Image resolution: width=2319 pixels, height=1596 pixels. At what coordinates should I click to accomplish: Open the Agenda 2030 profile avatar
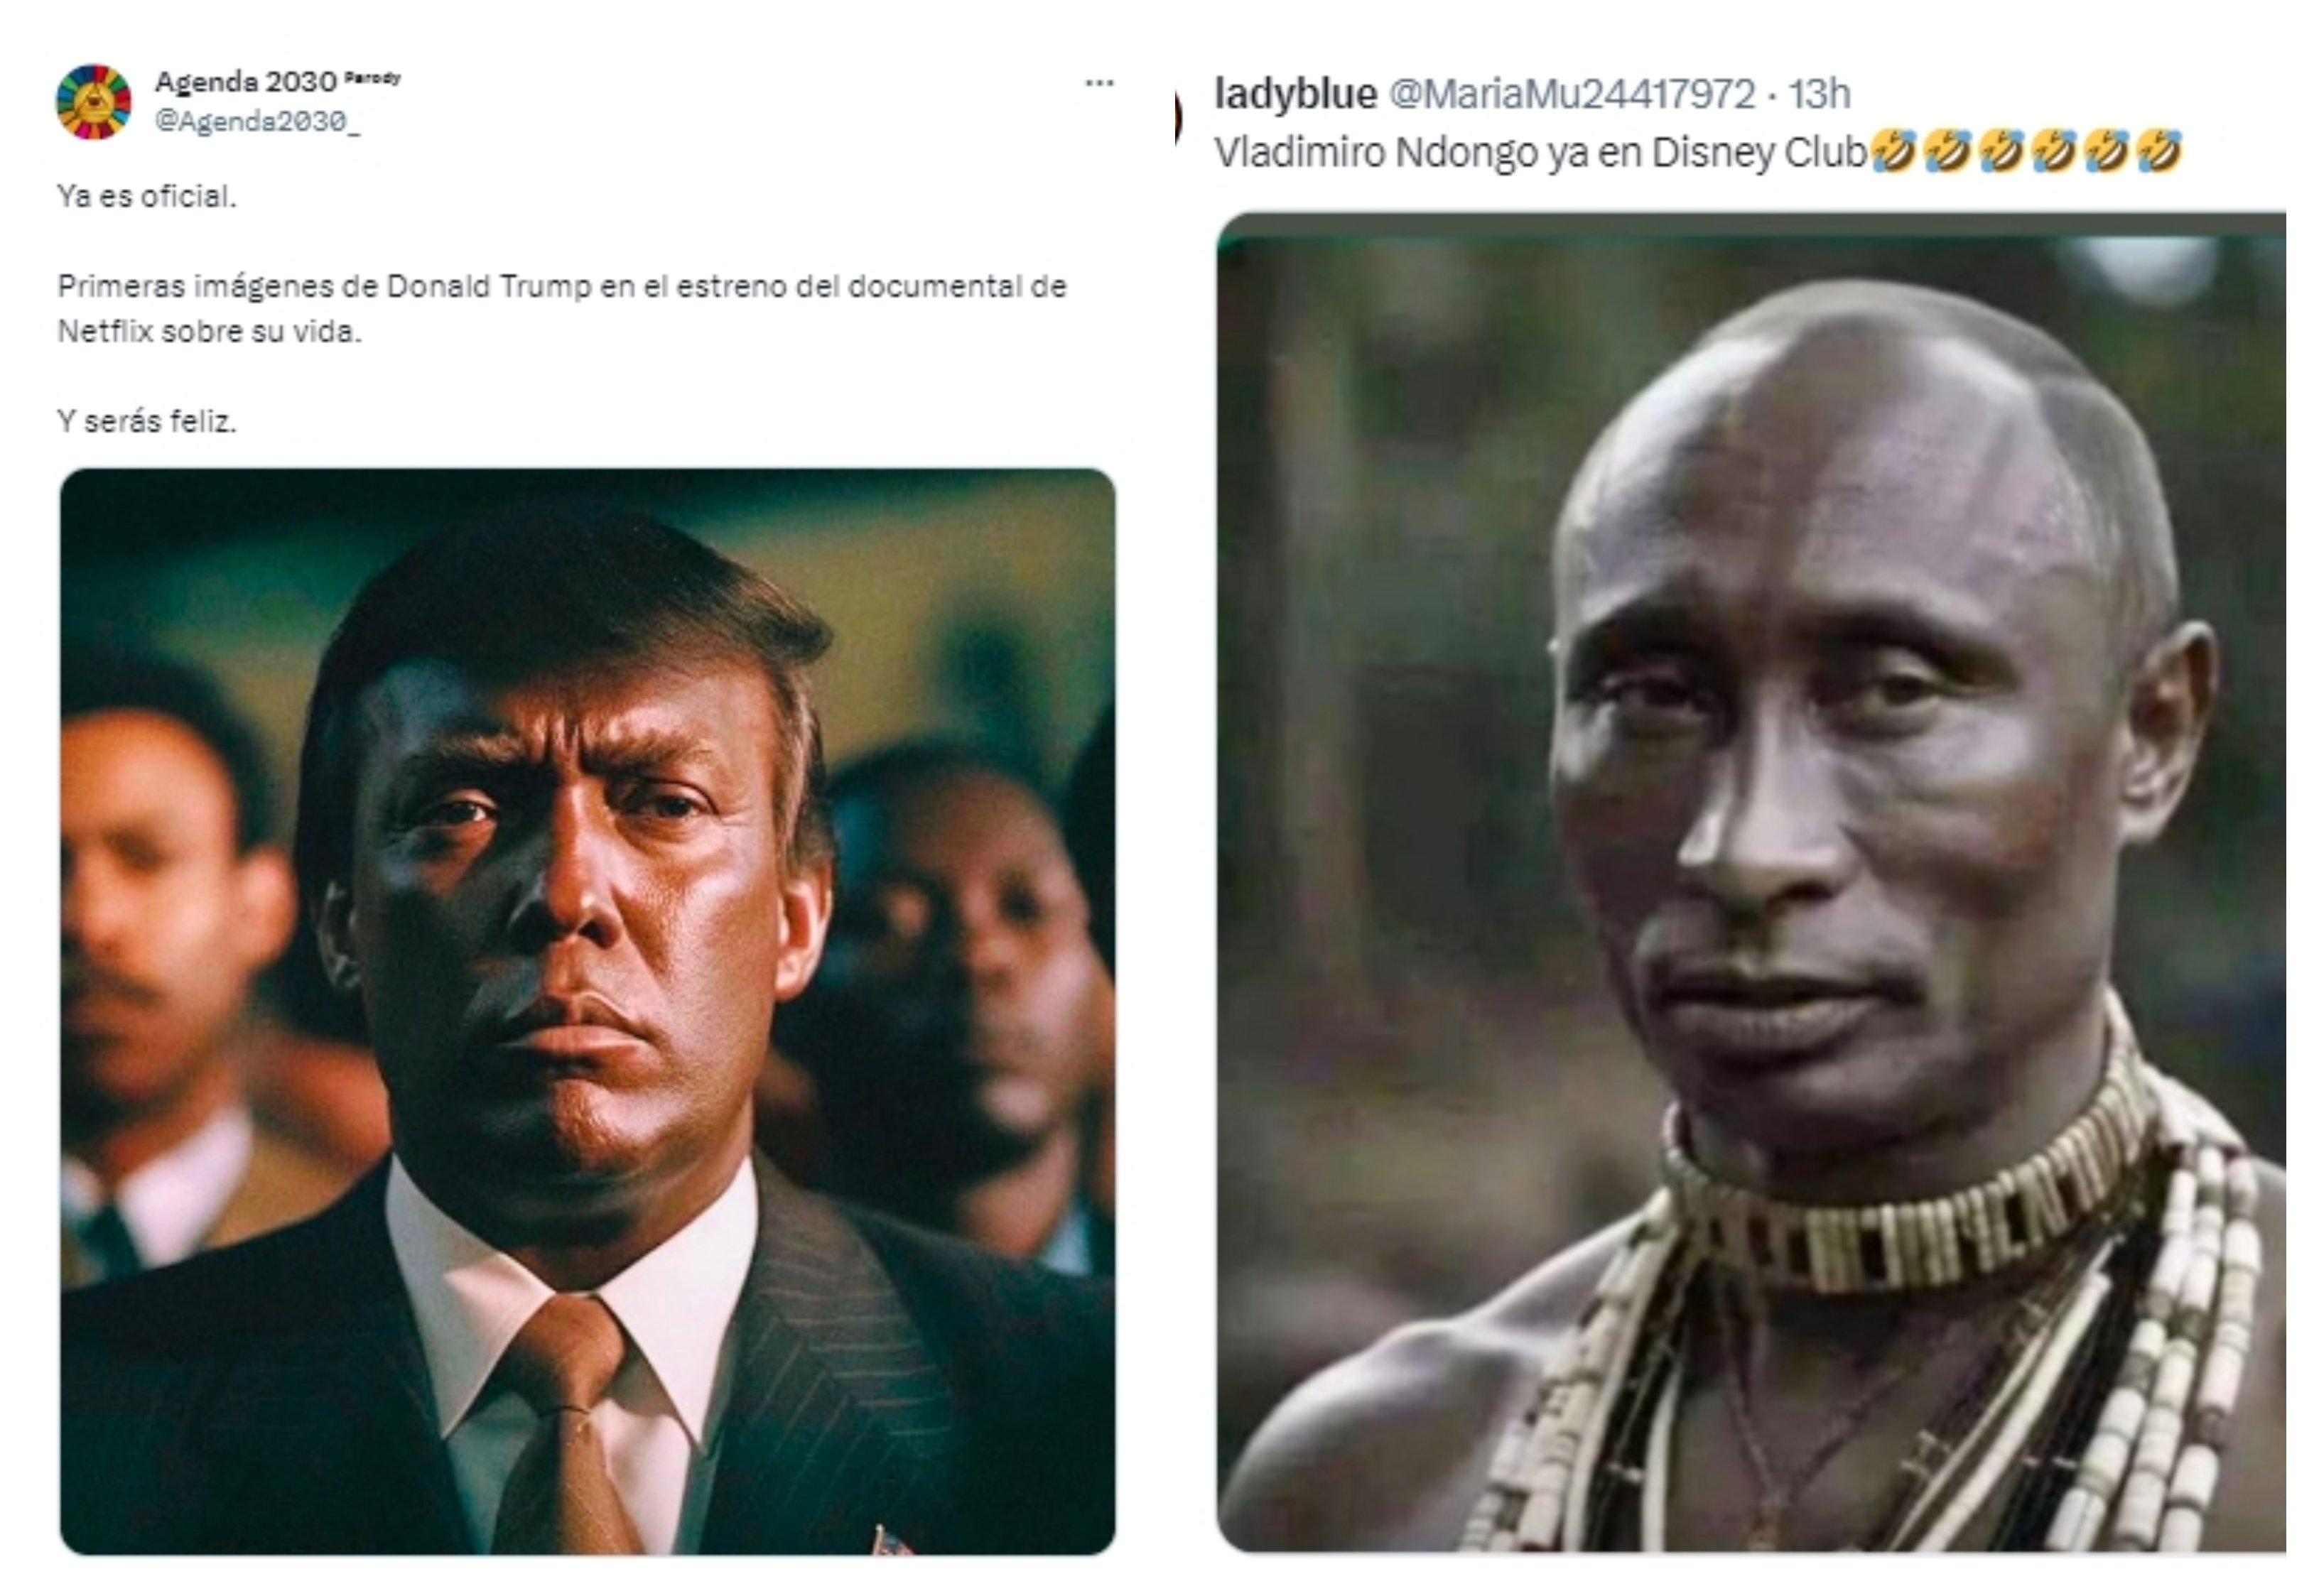[93, 102]
